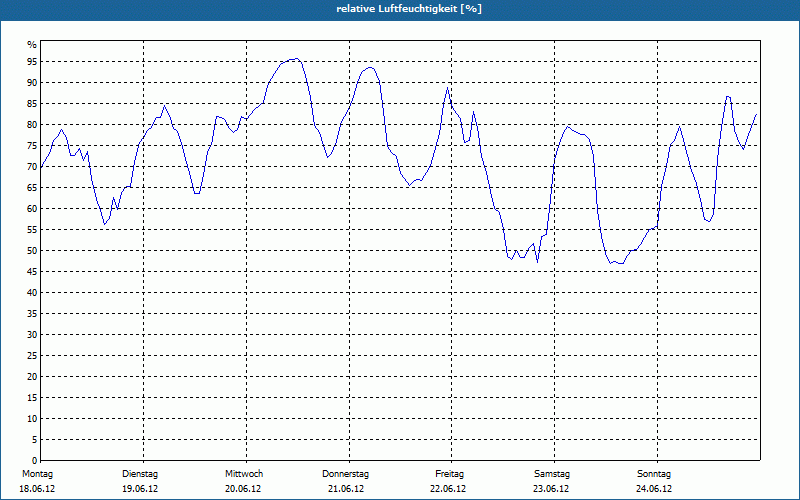Click the '%' unit label on the y-axis

tap(32, 45)
